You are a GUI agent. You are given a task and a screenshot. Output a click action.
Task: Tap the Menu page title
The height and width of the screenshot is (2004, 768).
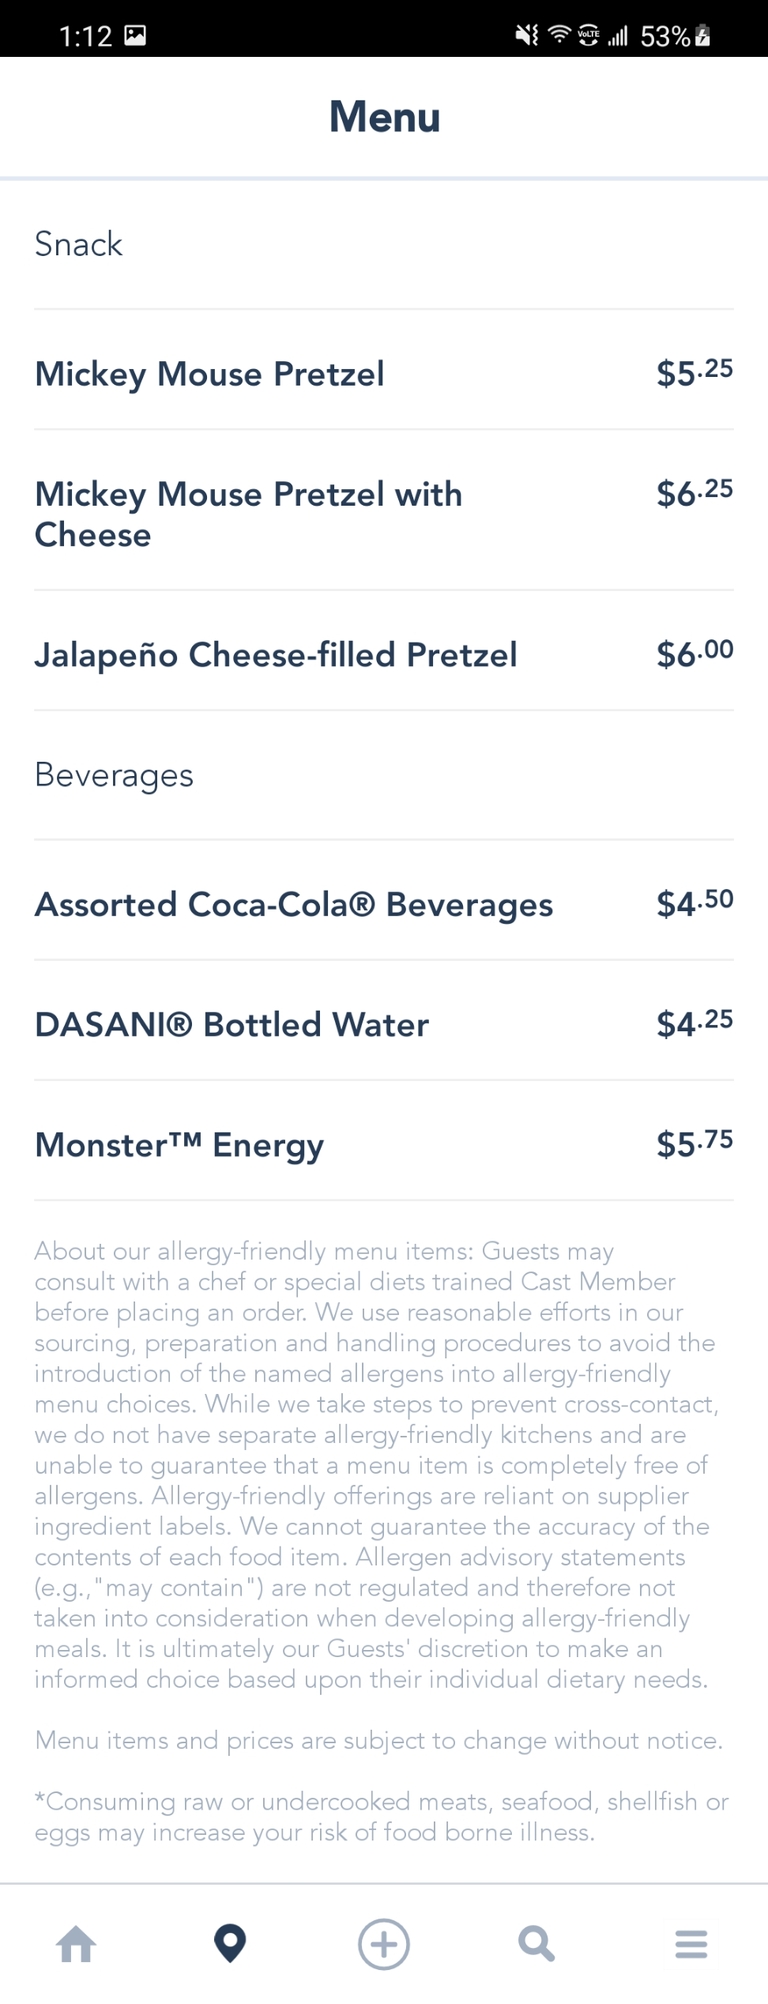click(x=384, y=117)
